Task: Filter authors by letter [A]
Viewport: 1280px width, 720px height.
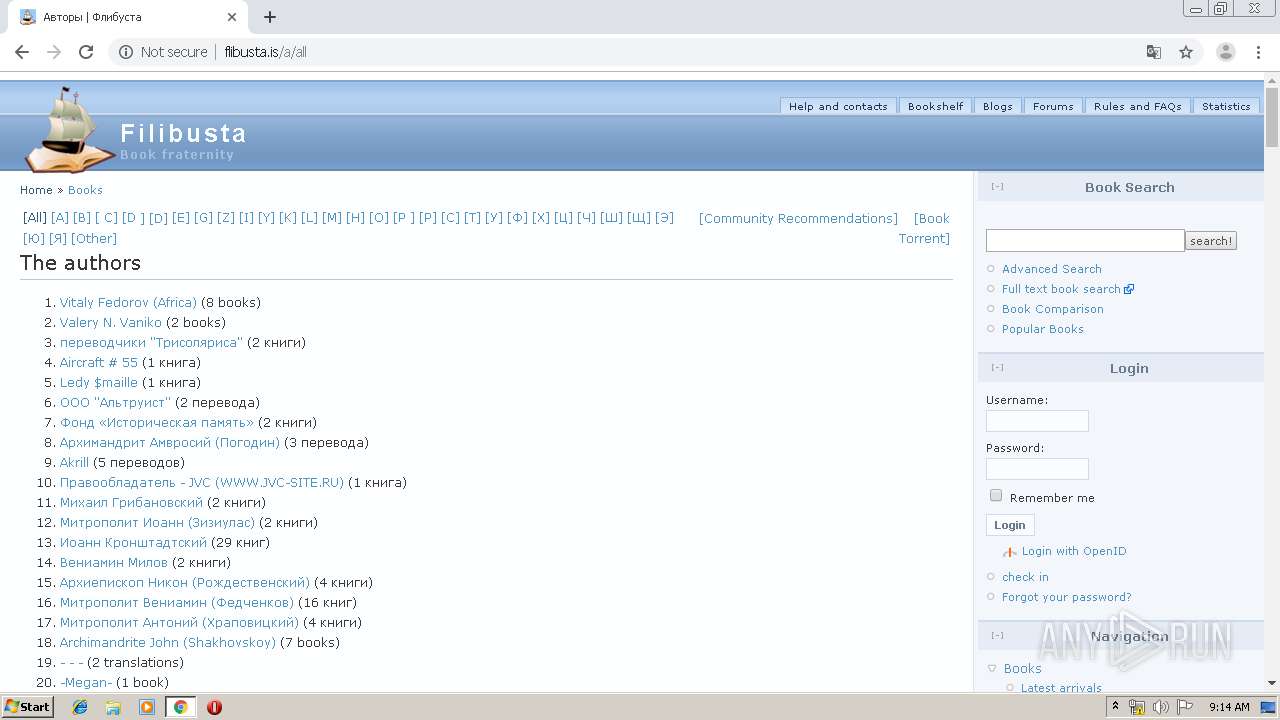Action: 60,218
